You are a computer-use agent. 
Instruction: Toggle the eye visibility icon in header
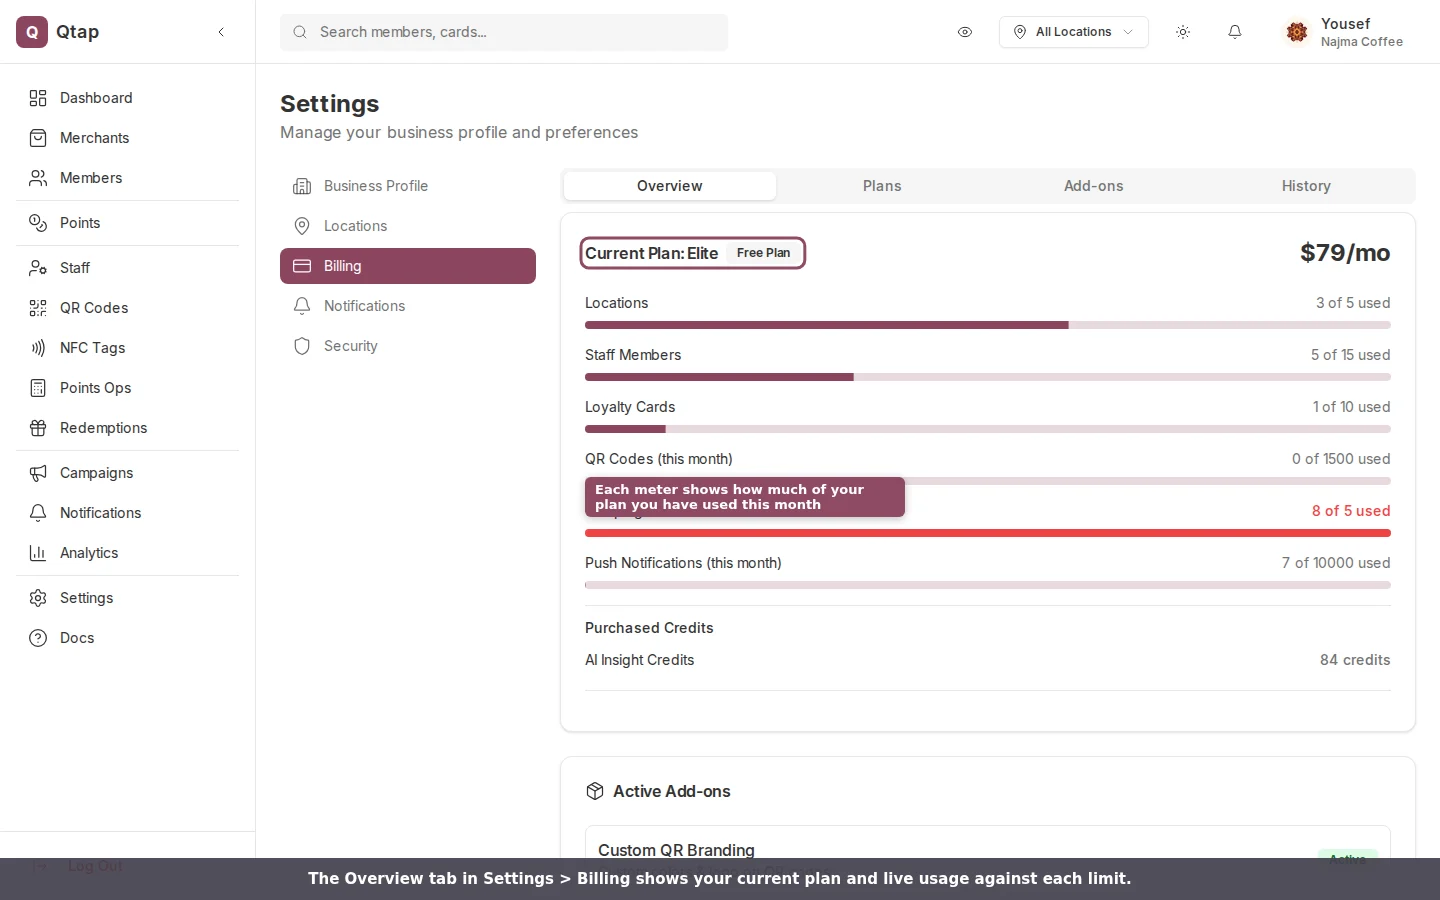pyautogui.click(x=965, y=32)
